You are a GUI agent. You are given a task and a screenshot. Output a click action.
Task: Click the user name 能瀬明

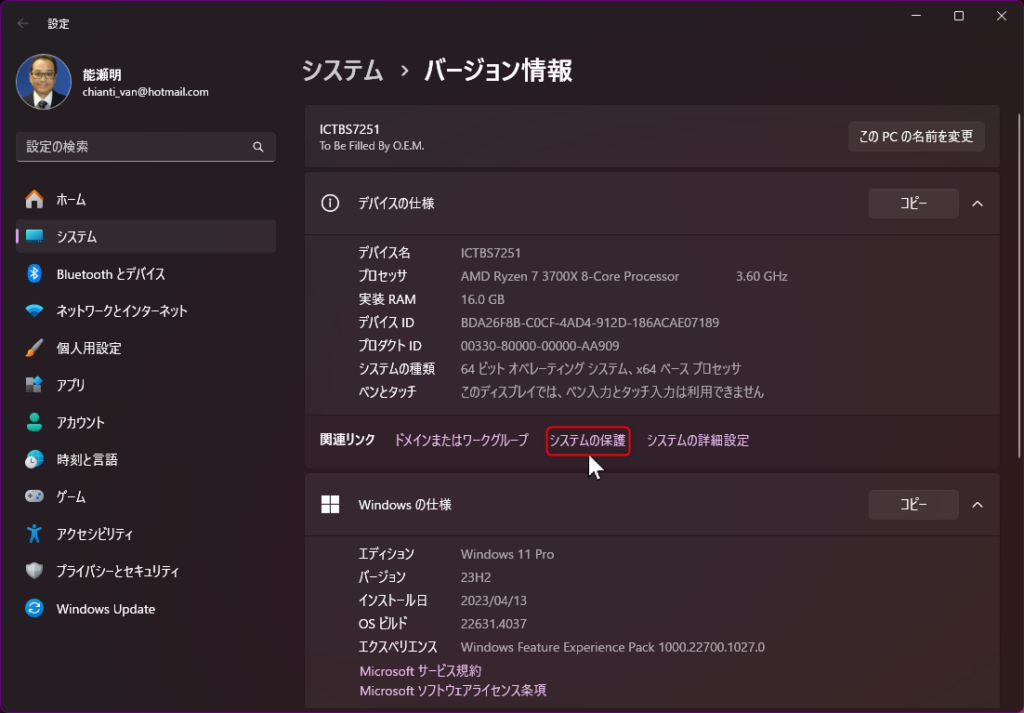102,74
